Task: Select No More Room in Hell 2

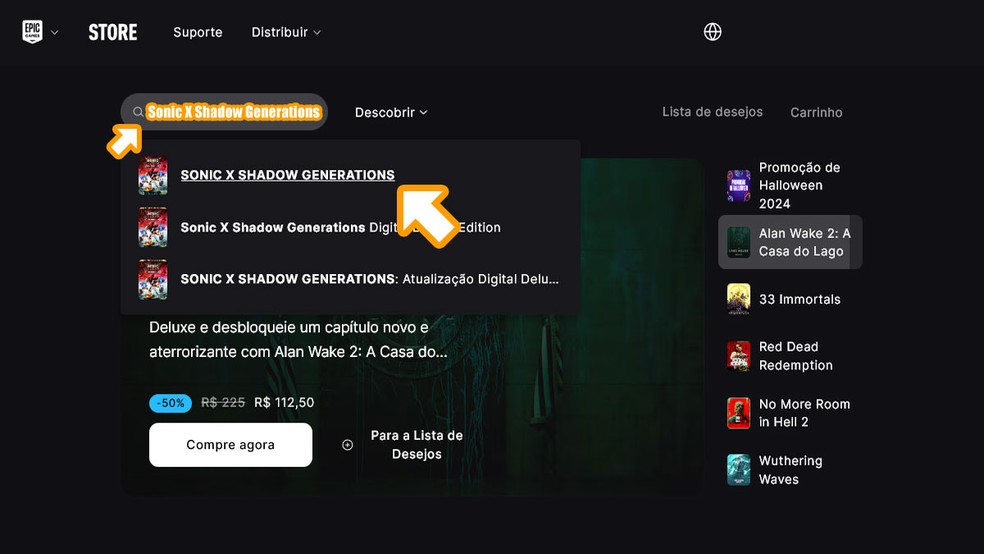Action: [790, 413]
